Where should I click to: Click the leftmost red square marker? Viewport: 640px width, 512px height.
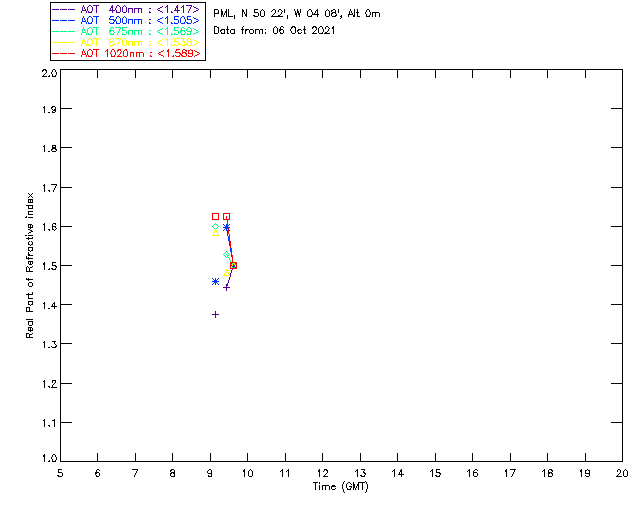216,216
